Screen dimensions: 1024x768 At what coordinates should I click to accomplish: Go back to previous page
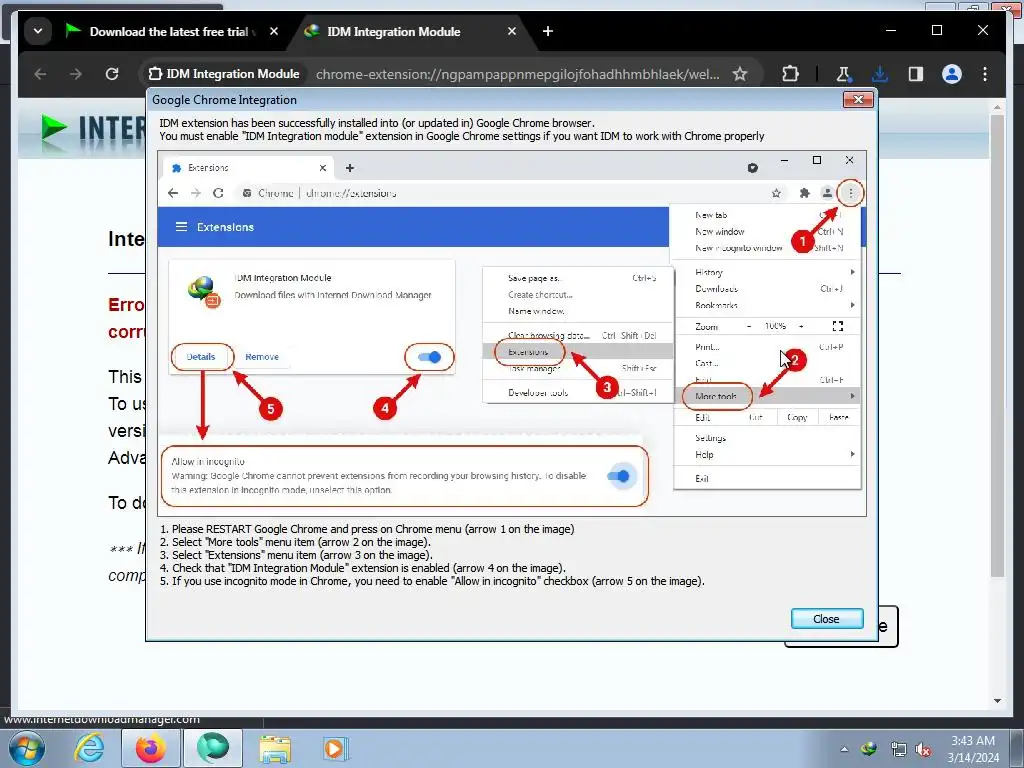click(x=40, y=74)
